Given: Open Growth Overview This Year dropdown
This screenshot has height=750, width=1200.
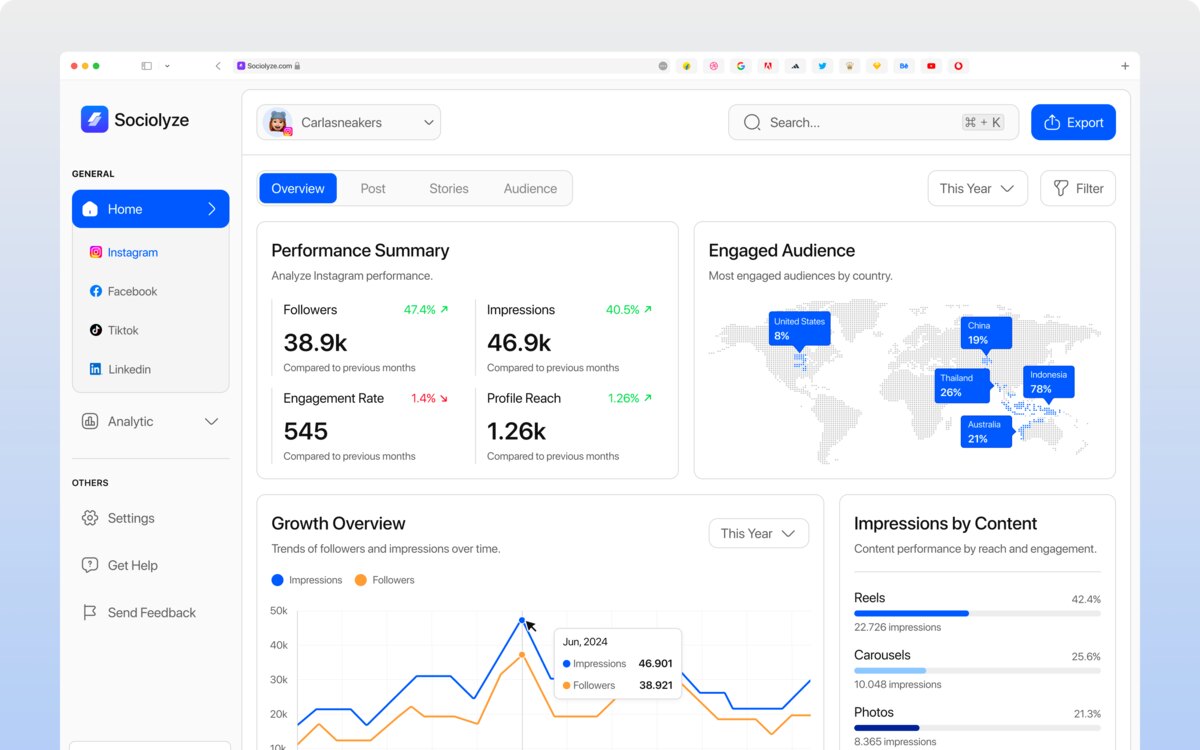Looking at the screenshot, I should (x=758, y=533).
